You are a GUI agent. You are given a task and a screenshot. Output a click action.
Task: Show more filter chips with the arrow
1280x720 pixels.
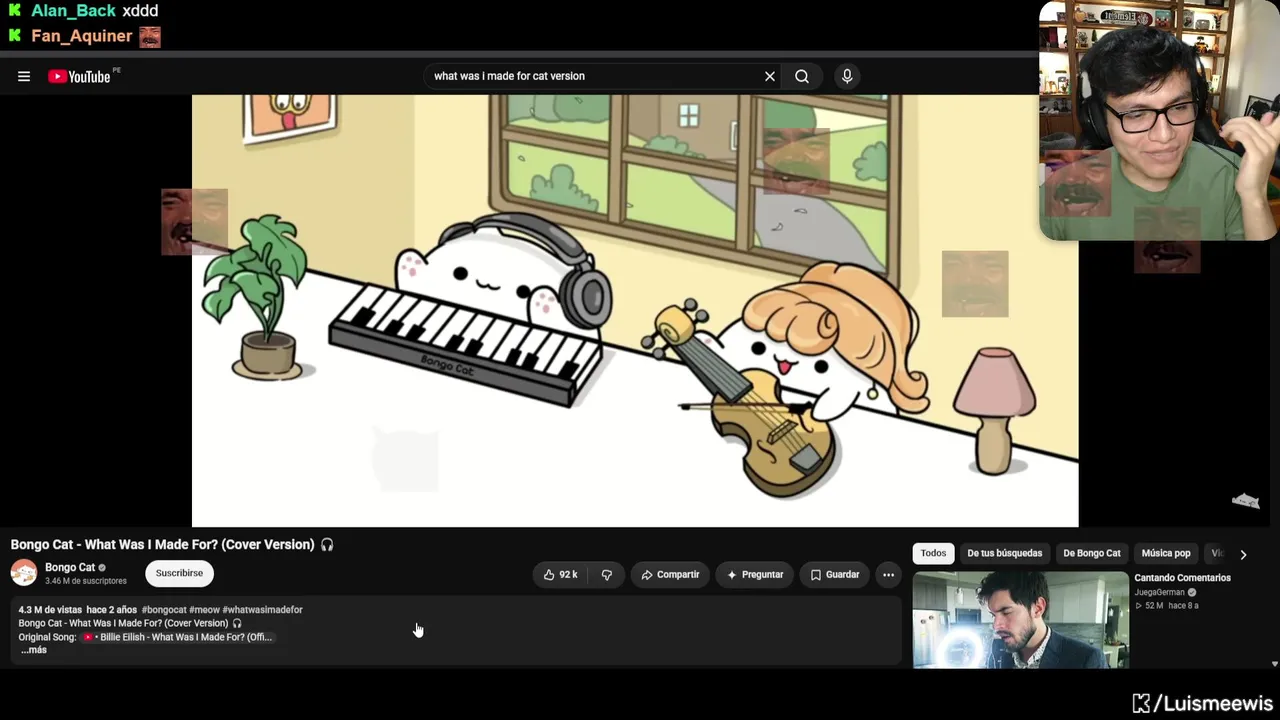click(1243, 554)
